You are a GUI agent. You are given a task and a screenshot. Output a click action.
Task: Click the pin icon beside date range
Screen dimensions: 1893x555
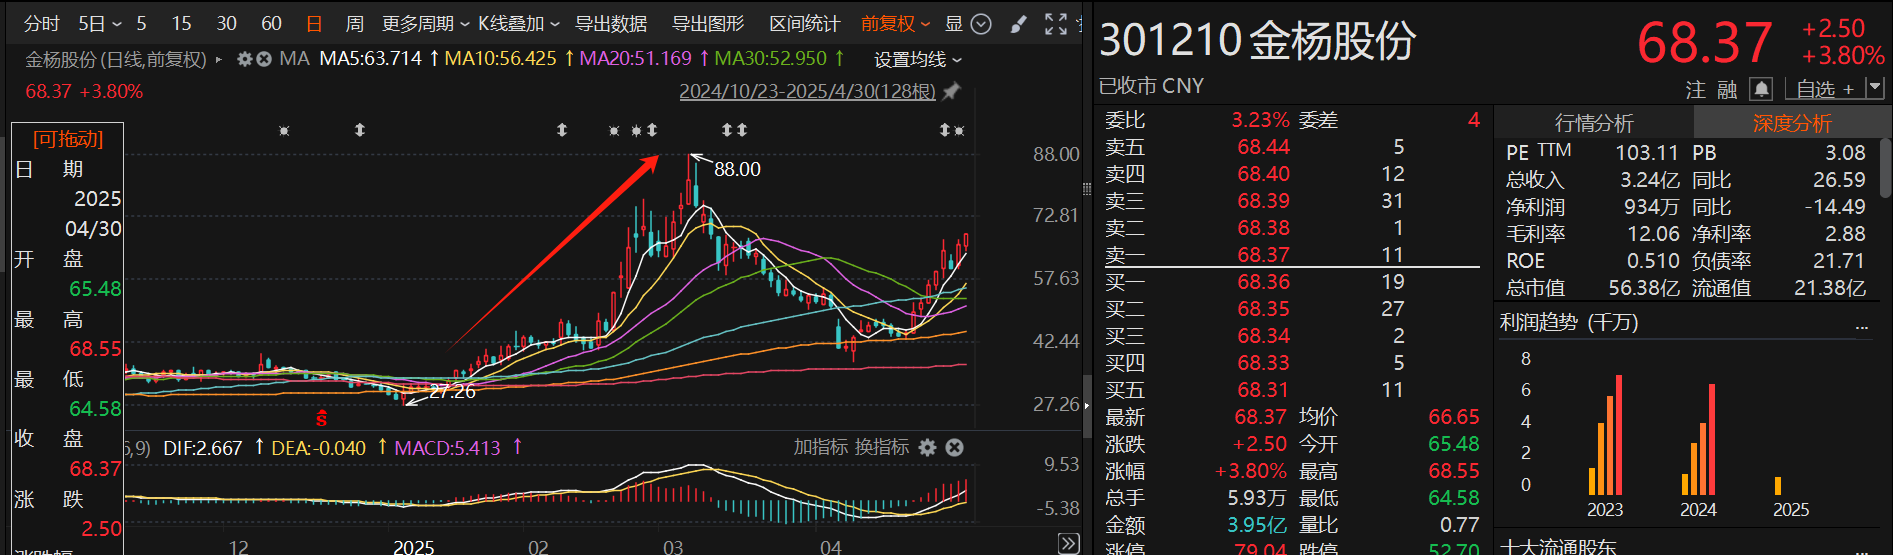952,91
